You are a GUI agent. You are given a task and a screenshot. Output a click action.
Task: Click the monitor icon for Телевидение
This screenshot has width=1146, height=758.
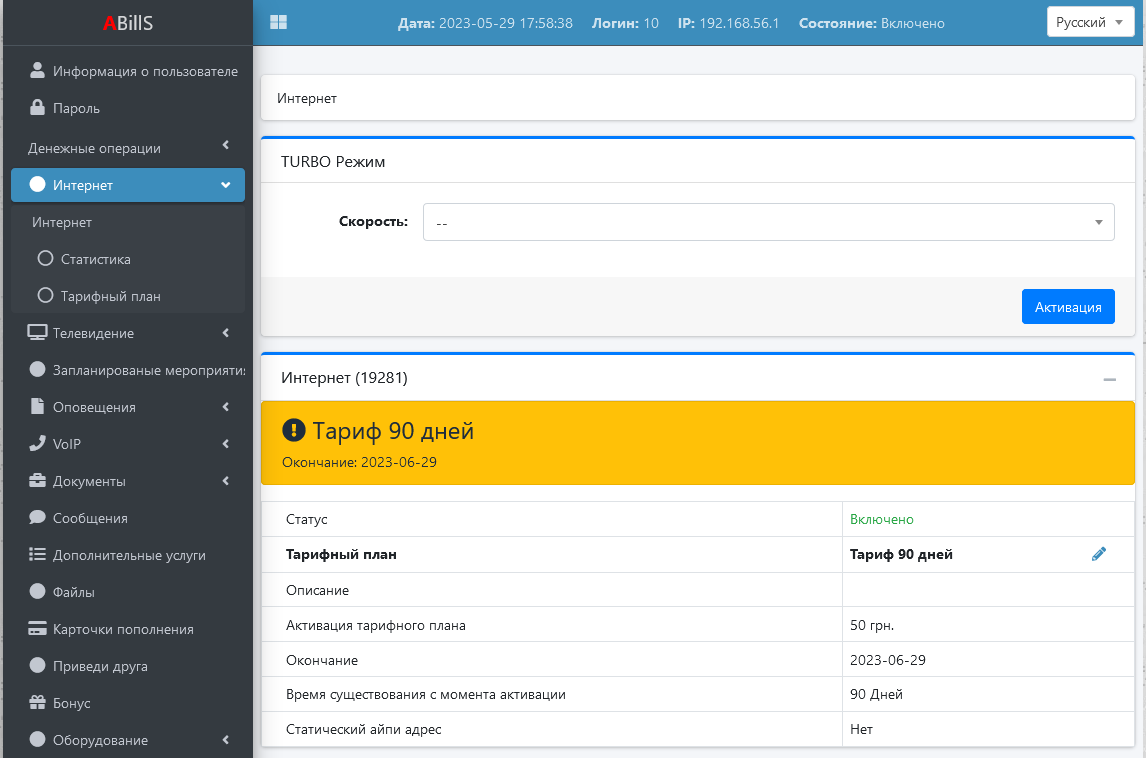click(38, 333)
